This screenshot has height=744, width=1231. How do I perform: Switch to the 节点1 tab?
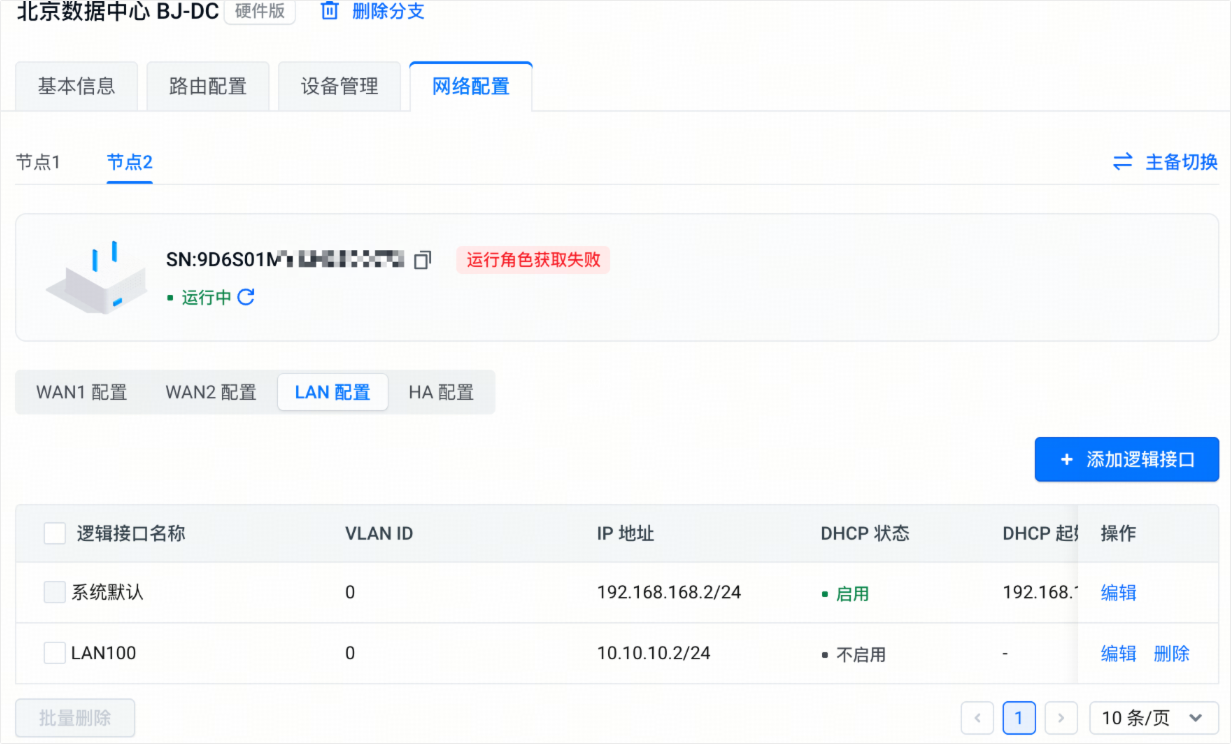click(x=38, y=162)
